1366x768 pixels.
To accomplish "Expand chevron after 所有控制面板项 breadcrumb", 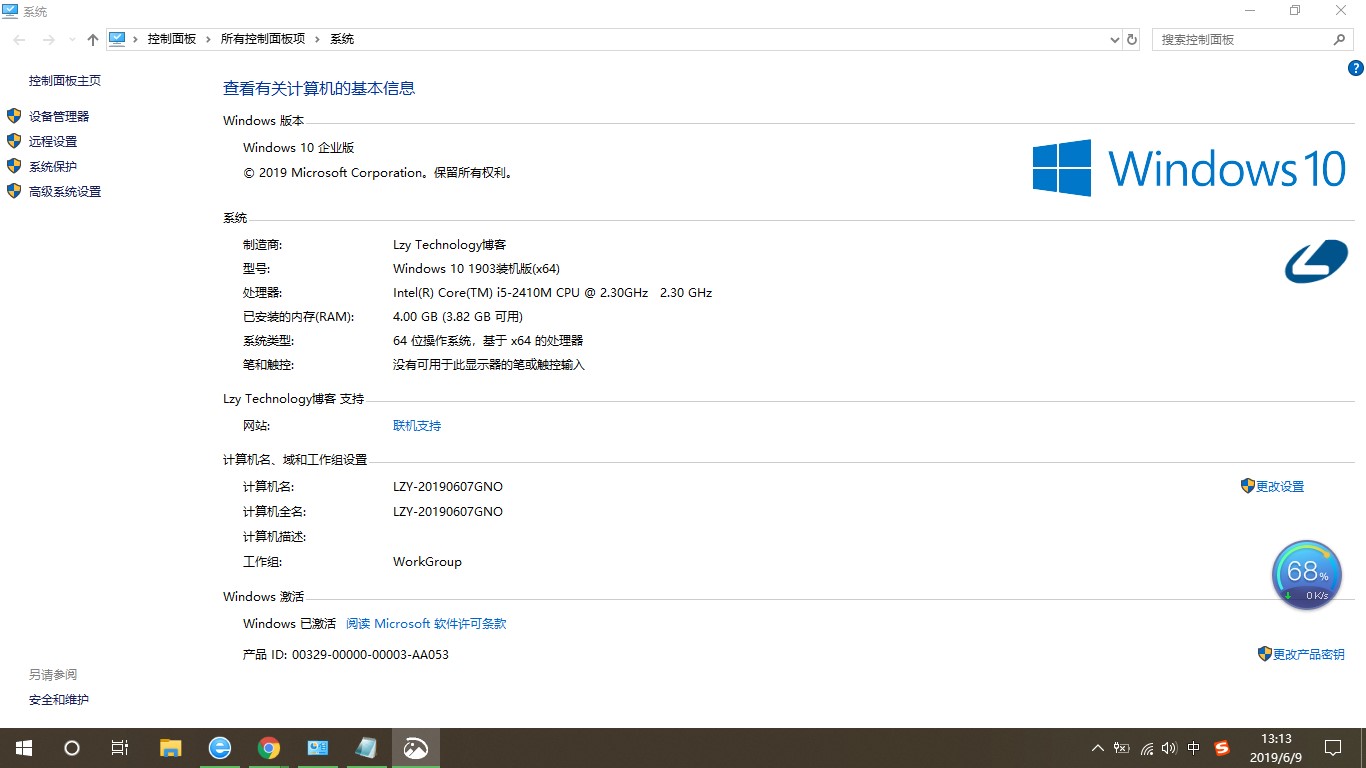I will [x=317, y=39].
